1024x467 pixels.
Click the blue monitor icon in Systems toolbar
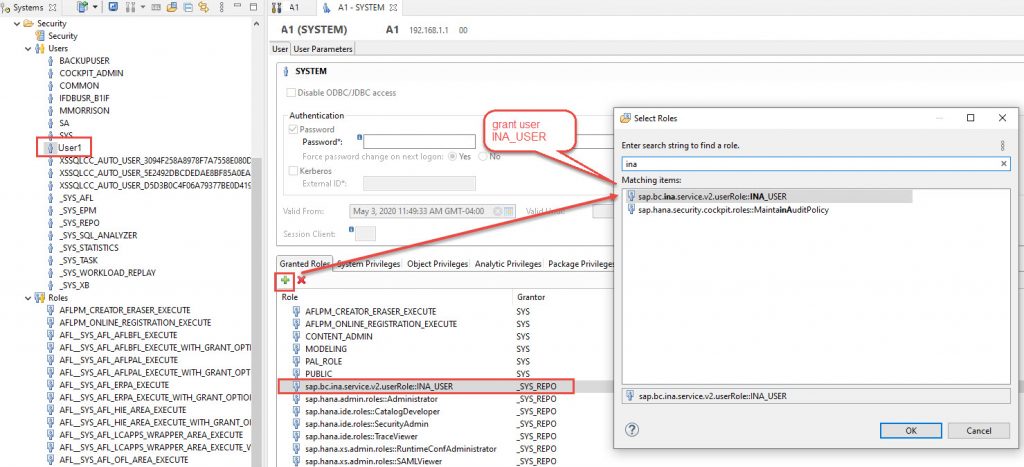(112, 7)
